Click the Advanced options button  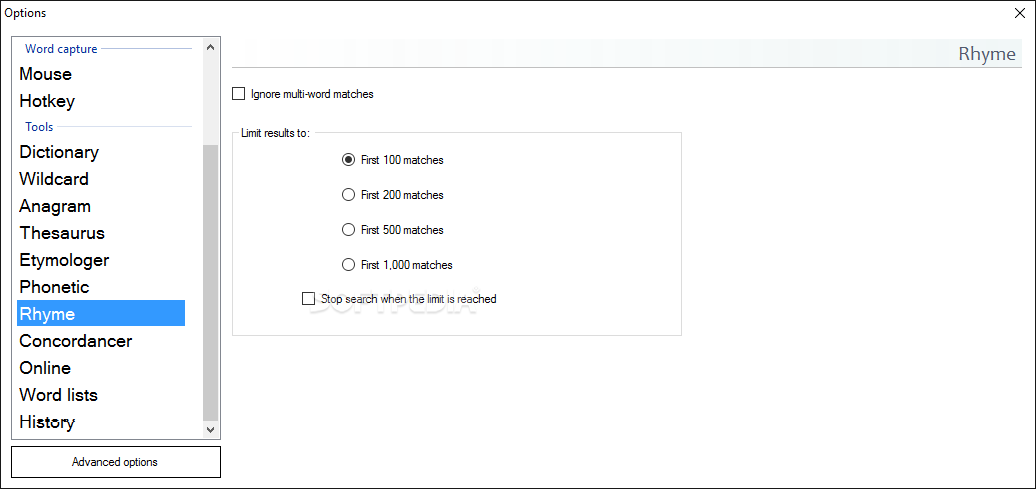coord(115,462)
